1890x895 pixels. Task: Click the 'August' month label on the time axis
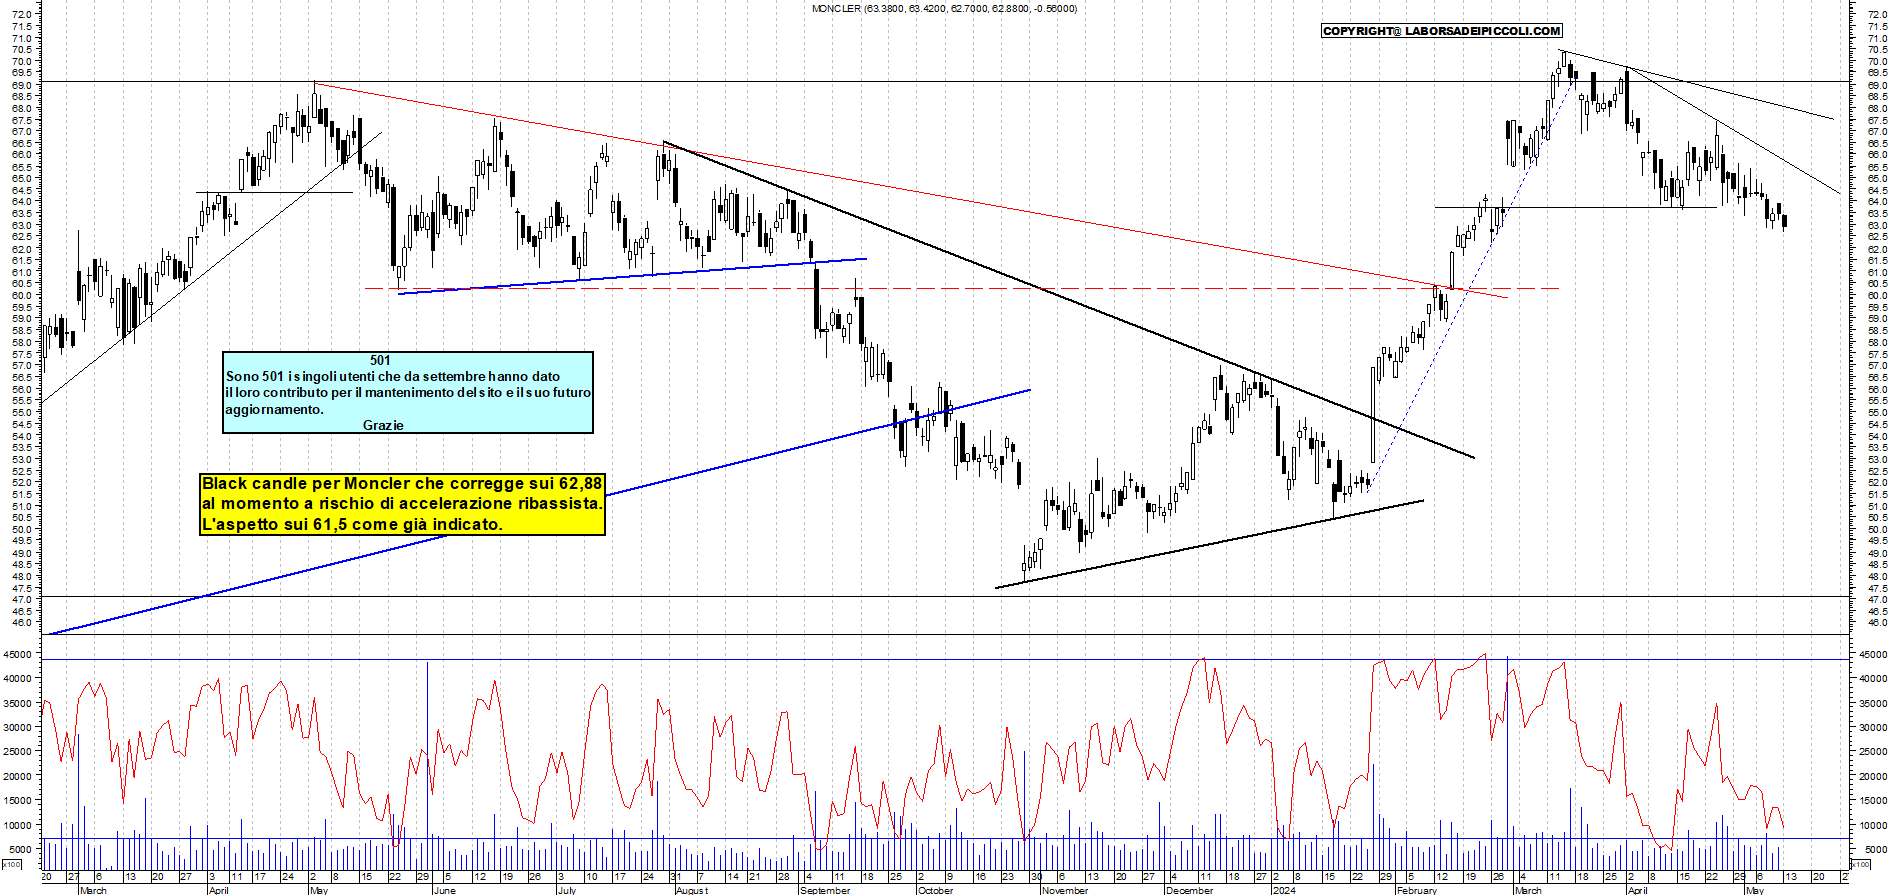692,890
